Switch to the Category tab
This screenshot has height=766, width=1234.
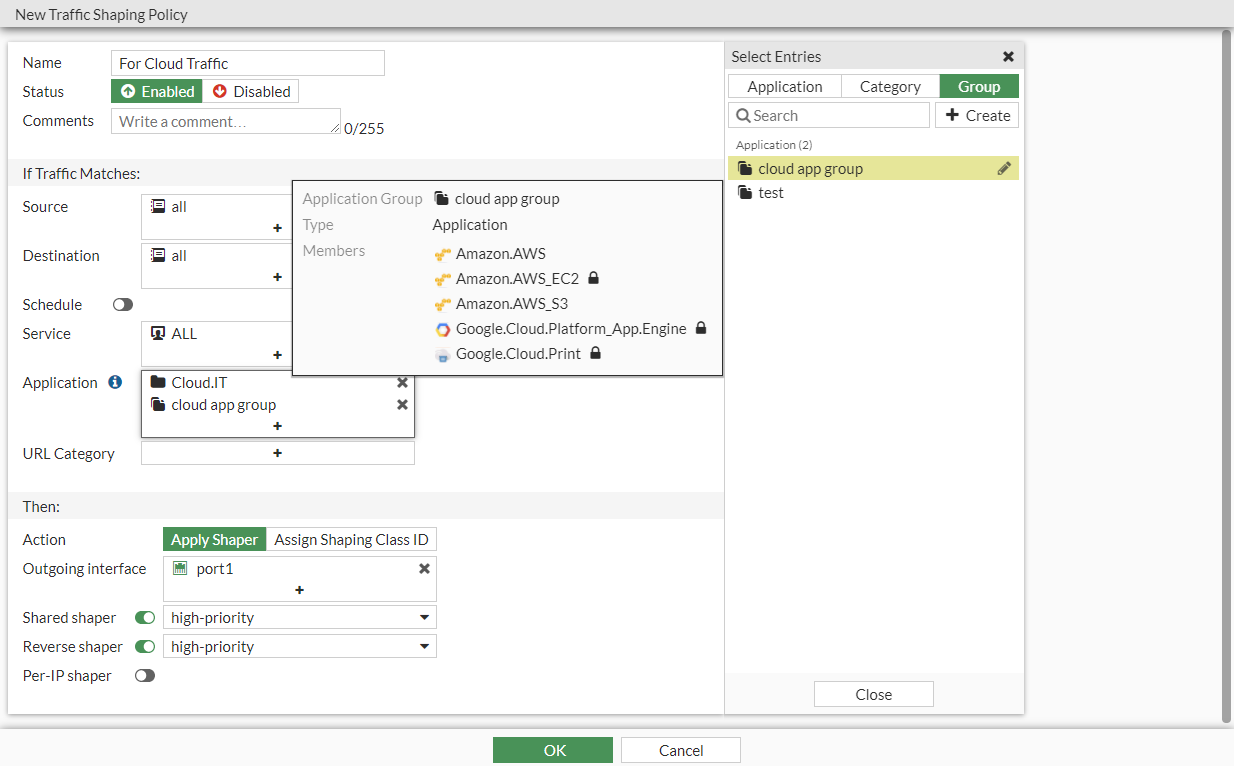click(890, 86)
